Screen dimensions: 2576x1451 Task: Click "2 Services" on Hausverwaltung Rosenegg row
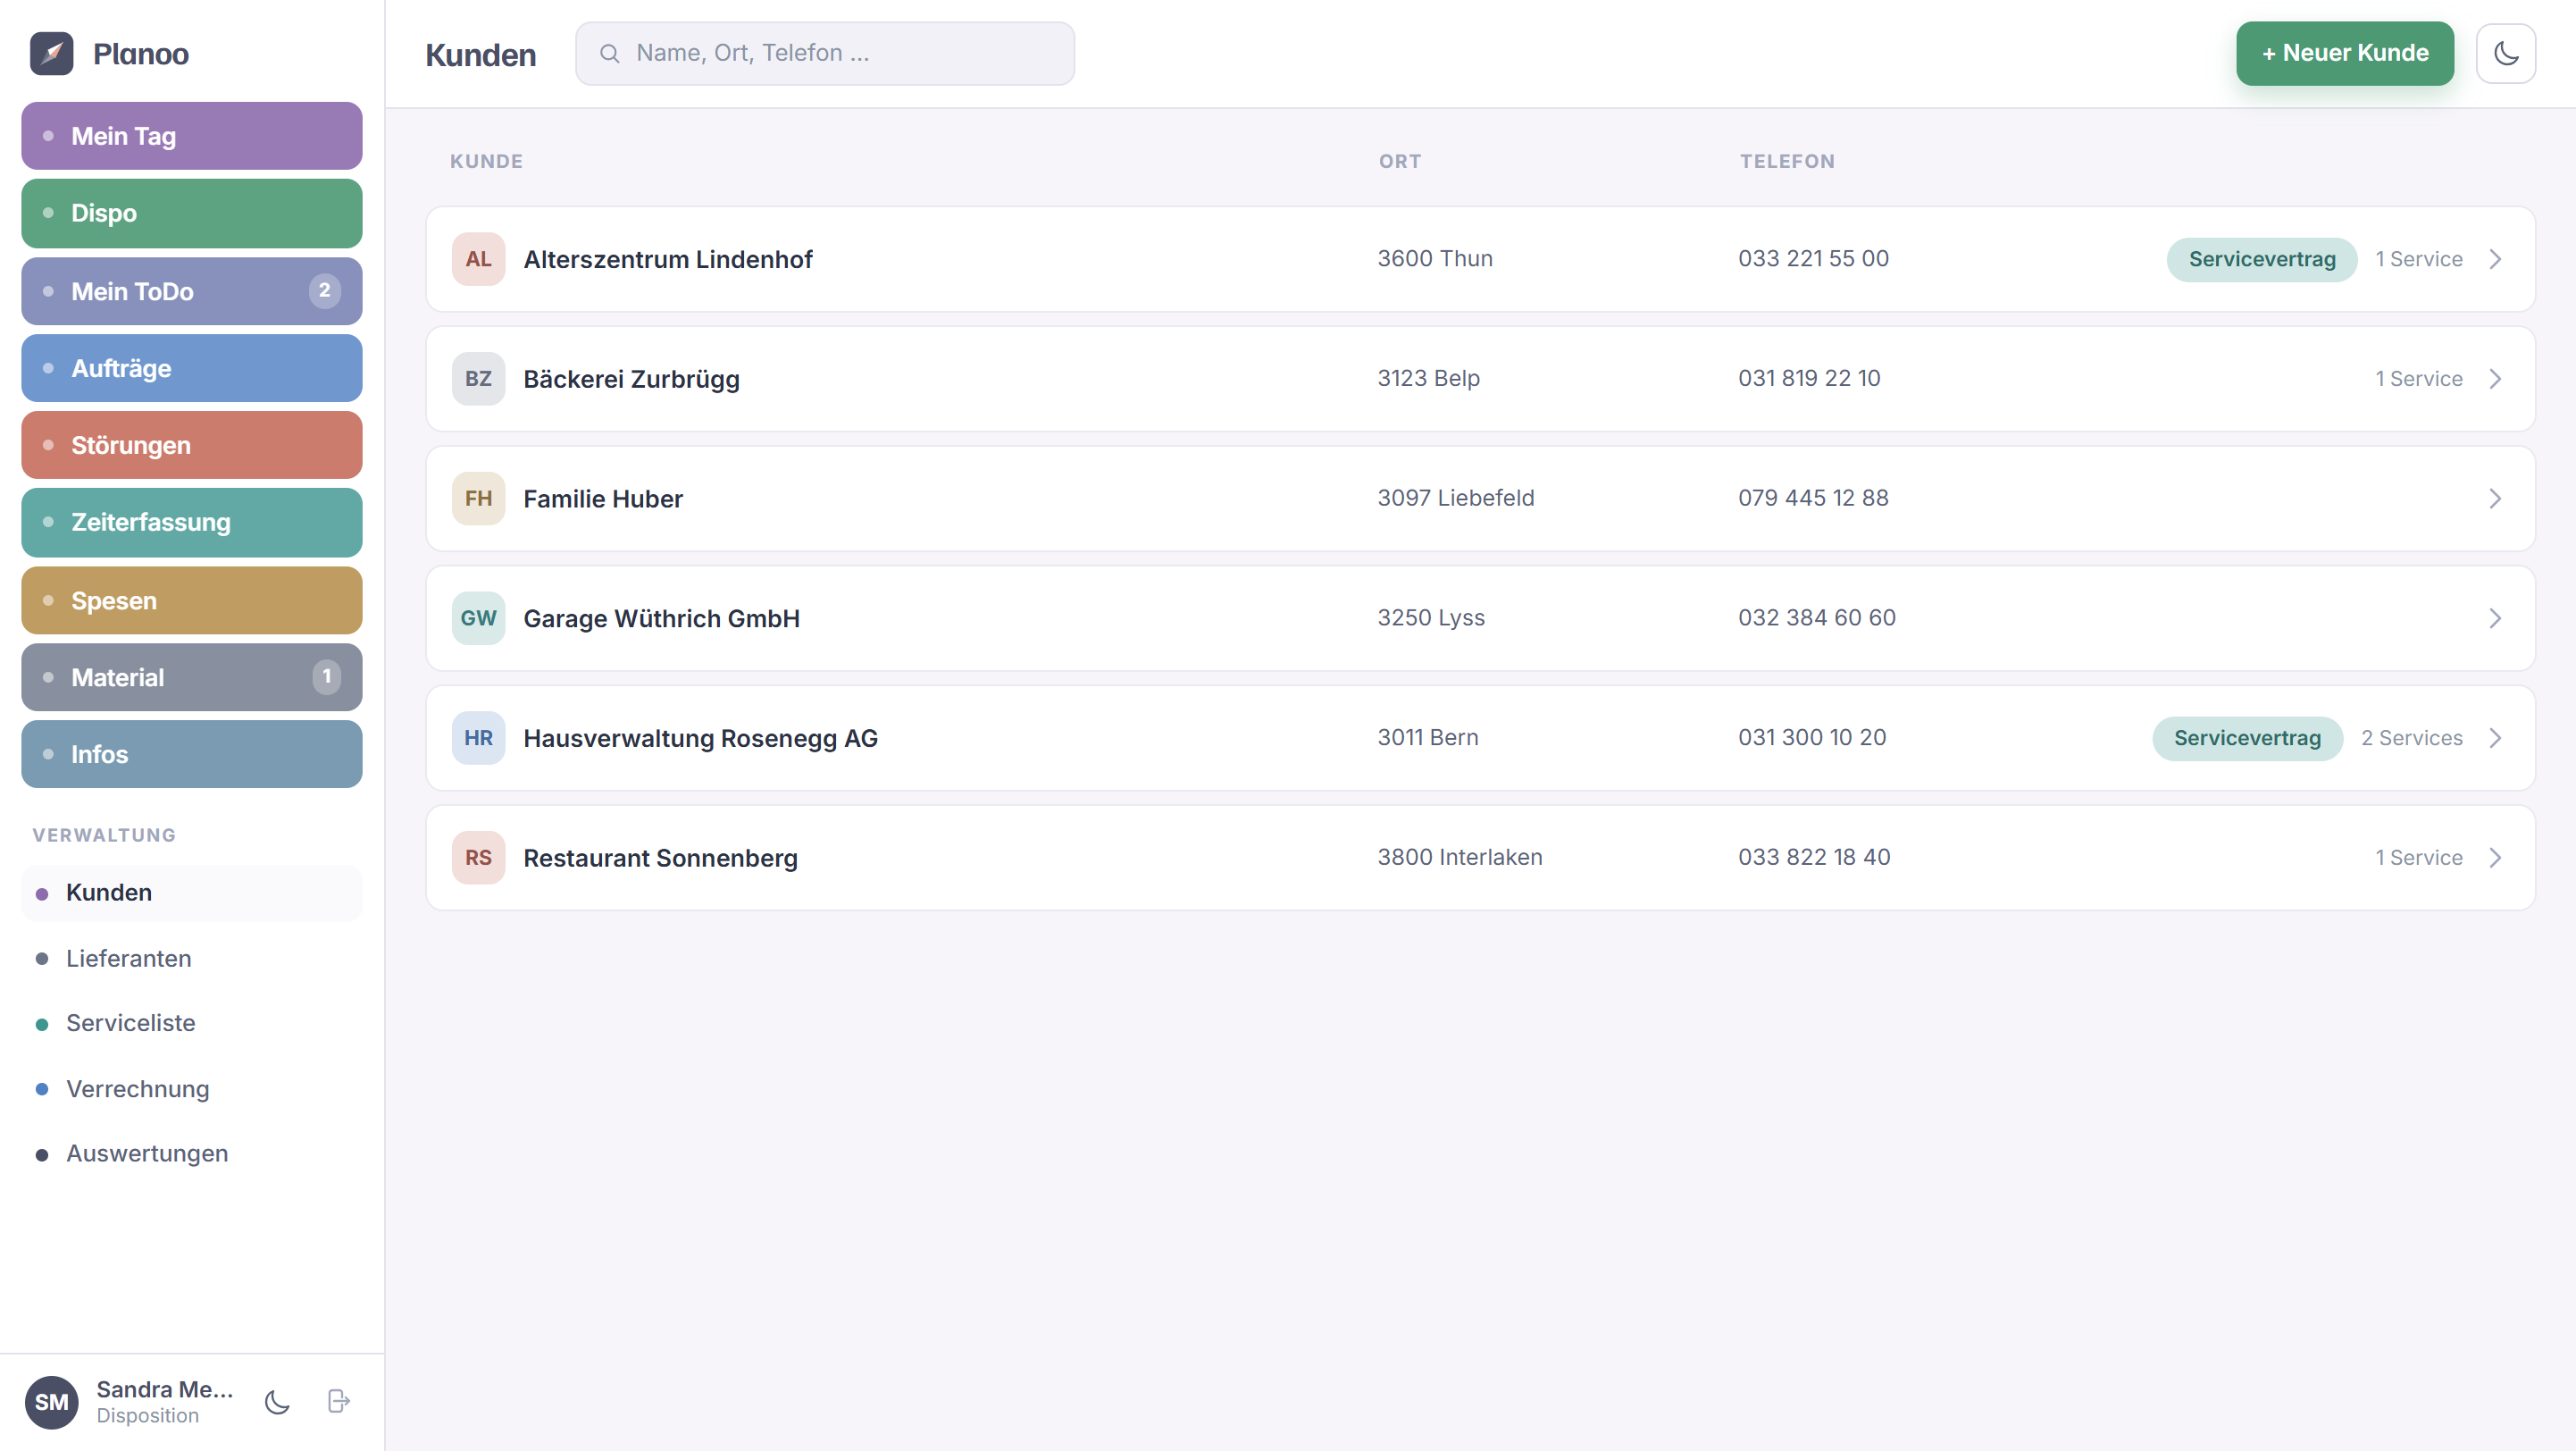click(2412, 738)
